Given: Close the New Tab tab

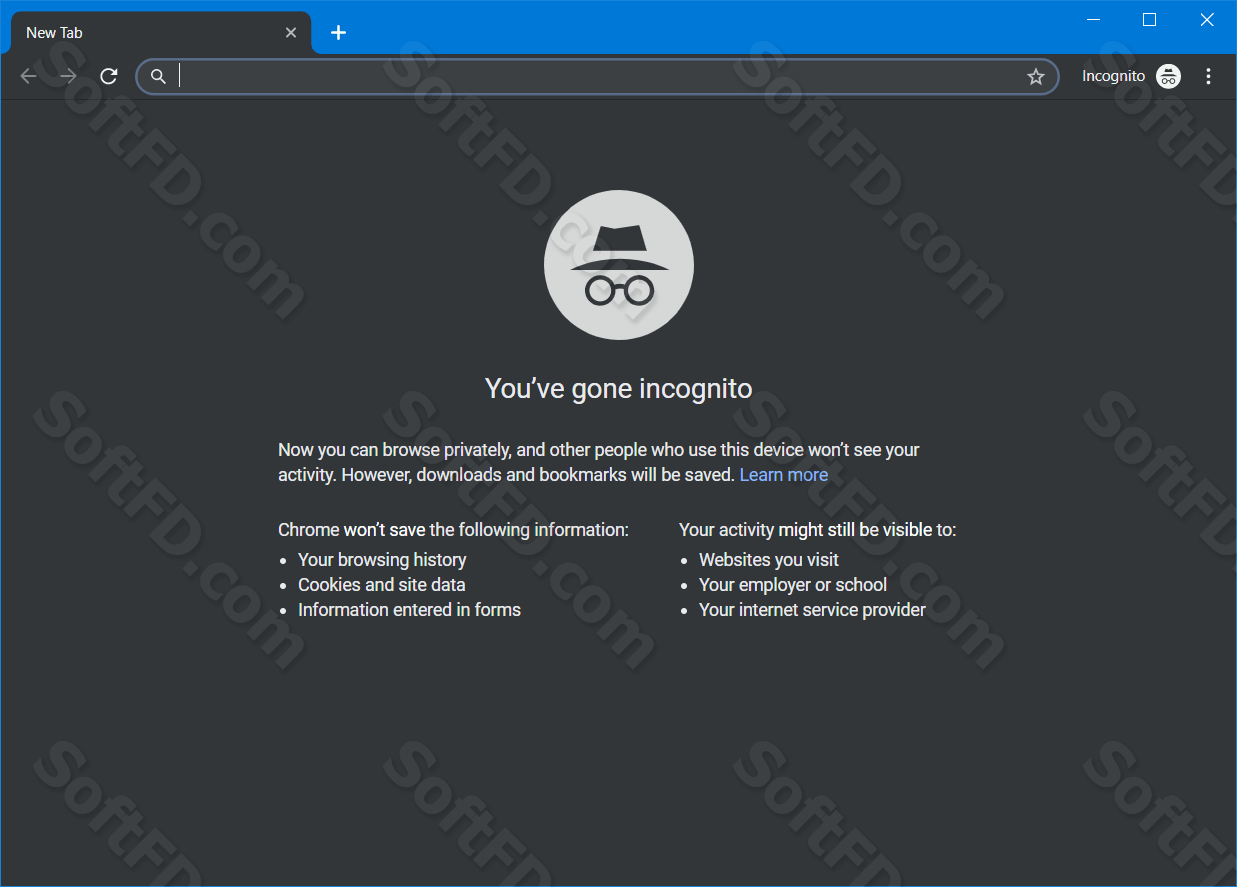Looking at the screenshot, I should (291, 33).
